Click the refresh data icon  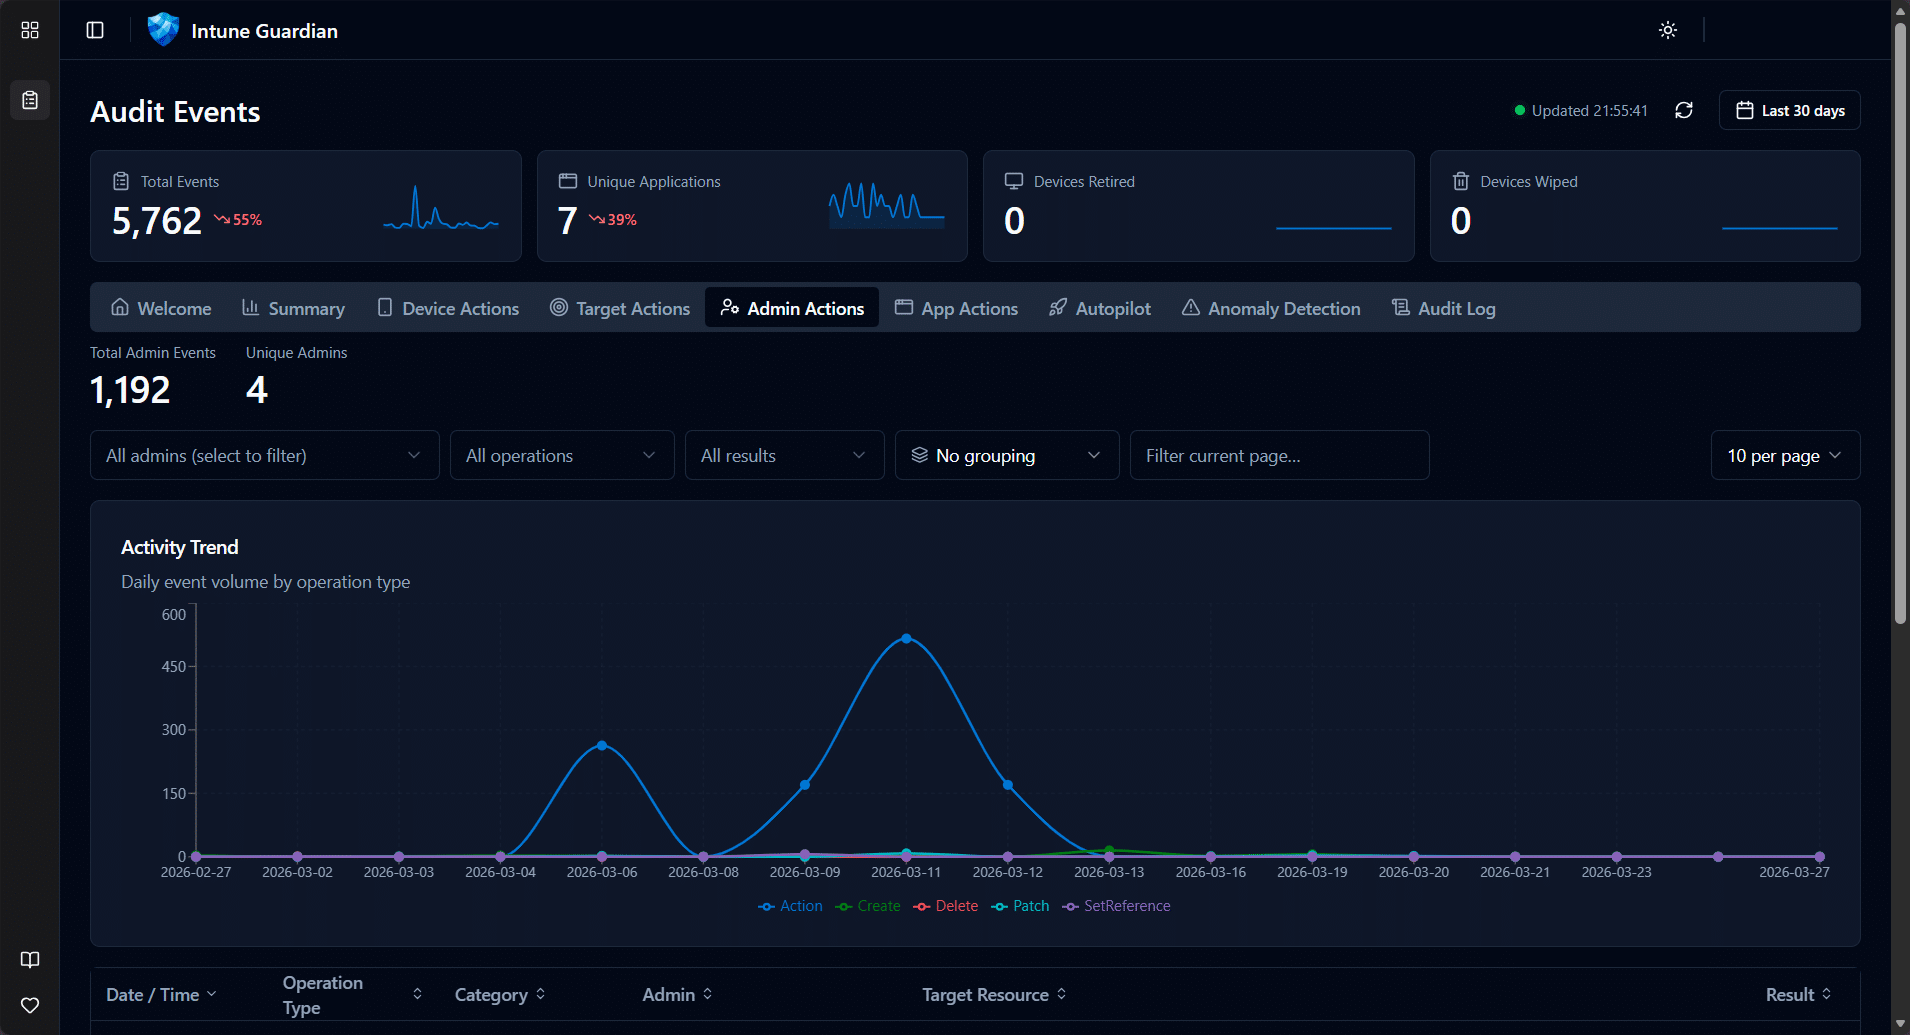pyautogui.click(x=1684, y=110)
